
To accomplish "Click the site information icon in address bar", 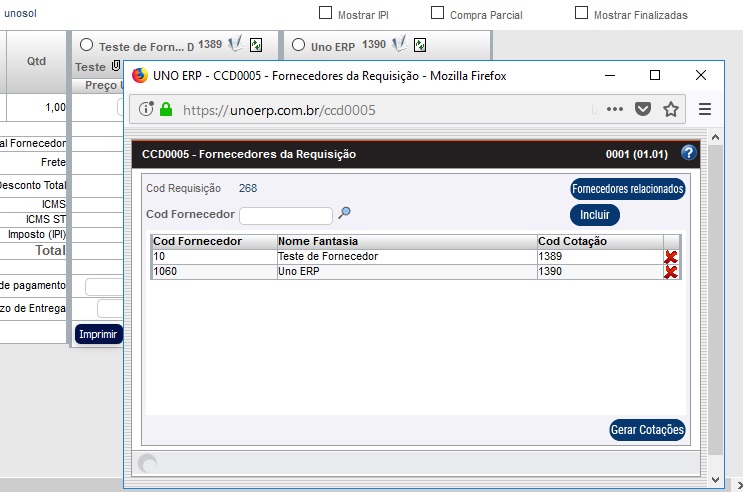I will pyautogui.click(x=146, y=110).
